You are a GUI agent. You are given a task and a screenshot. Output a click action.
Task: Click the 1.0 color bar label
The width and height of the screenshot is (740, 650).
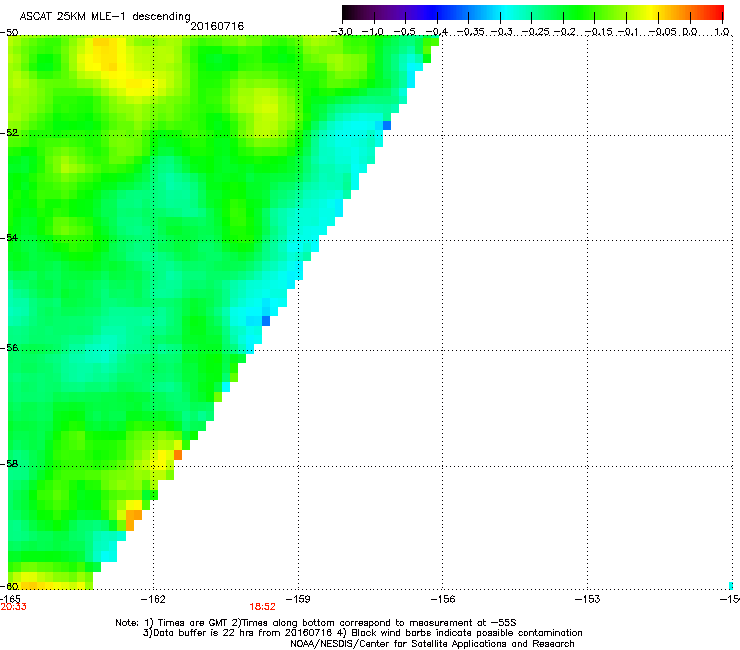click(x=722, y=32)
